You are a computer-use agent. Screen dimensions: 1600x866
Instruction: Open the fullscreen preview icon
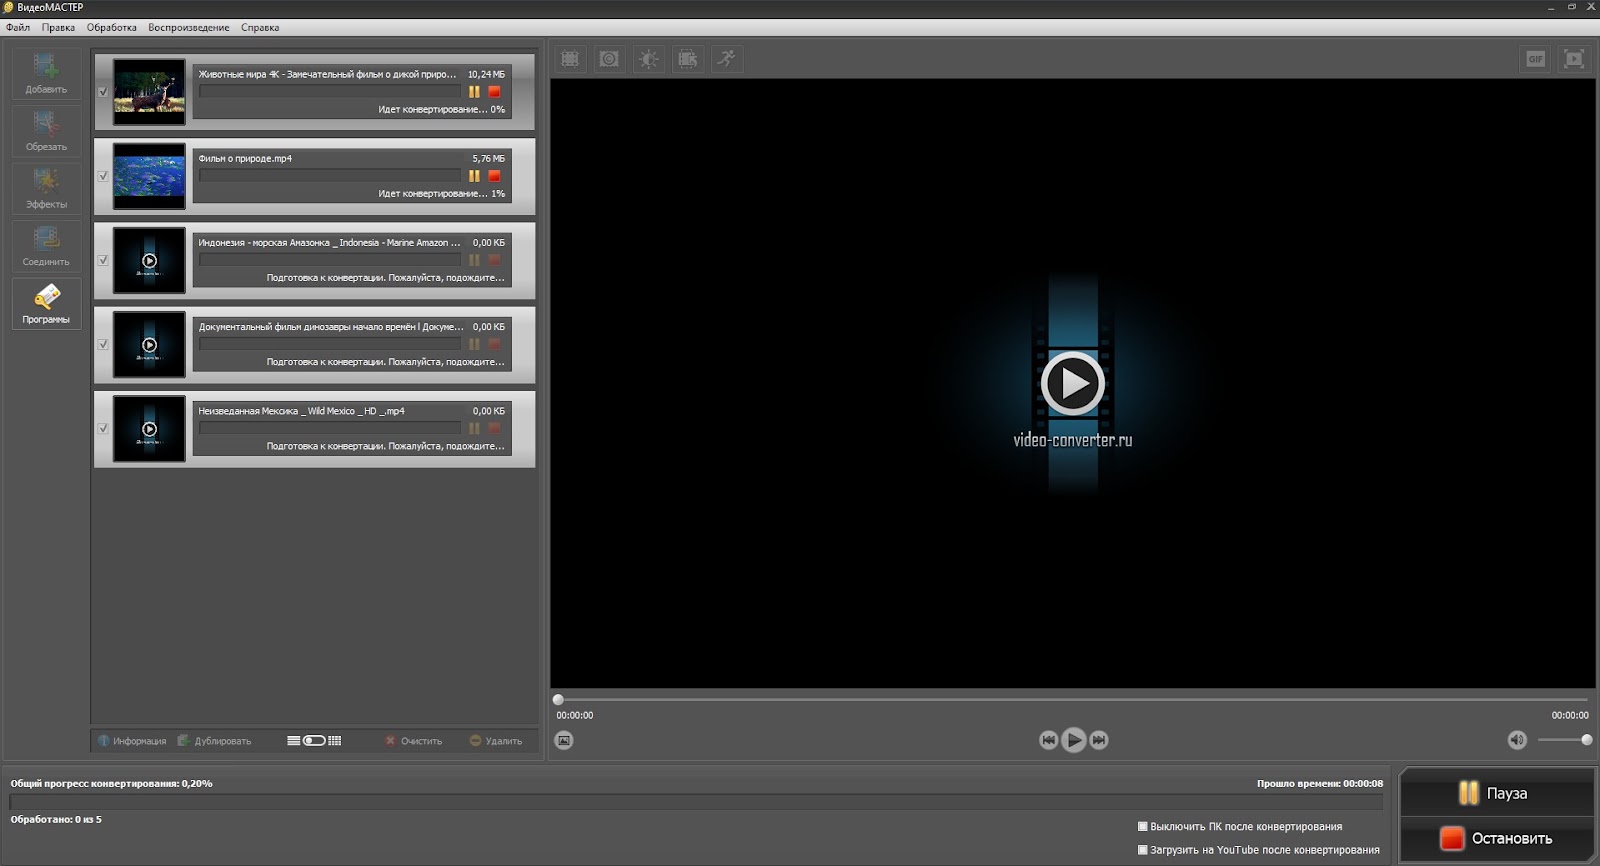[x=1574, y=59]
